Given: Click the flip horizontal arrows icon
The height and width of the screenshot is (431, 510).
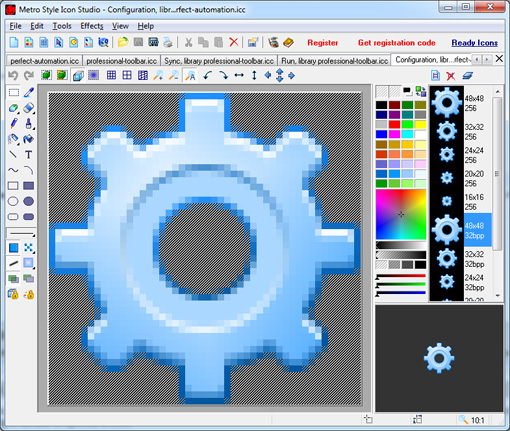Looking at the screenshot, I should 239,75.
